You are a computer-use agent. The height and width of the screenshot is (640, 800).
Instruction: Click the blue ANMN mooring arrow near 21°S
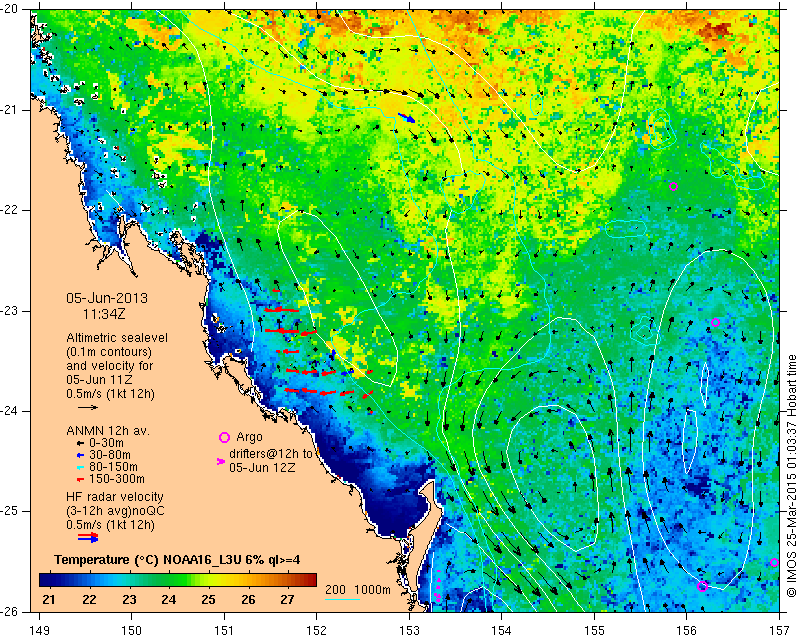point(407,118)
